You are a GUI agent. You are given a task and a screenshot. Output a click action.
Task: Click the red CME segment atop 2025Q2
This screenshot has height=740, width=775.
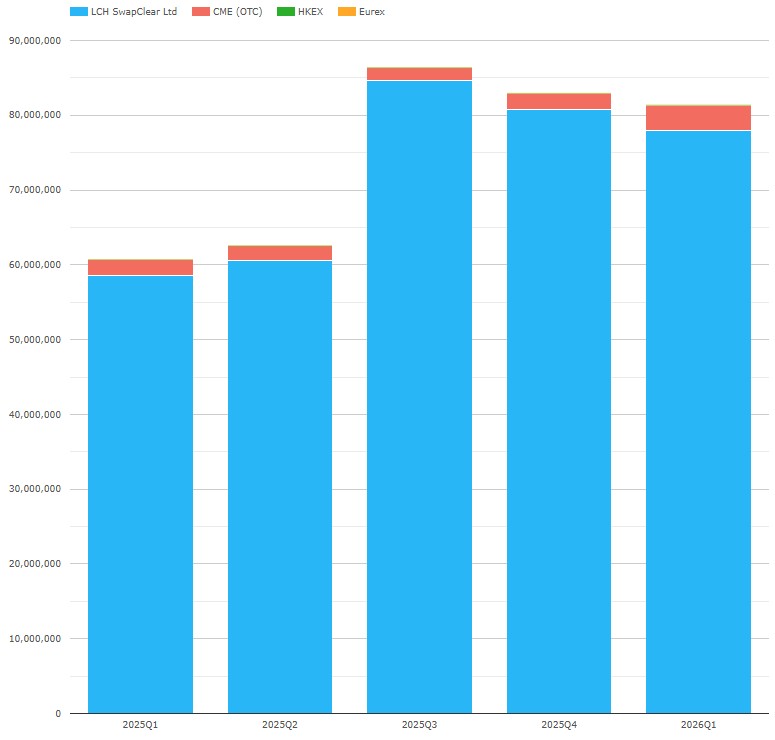click(x=280, y=253)
